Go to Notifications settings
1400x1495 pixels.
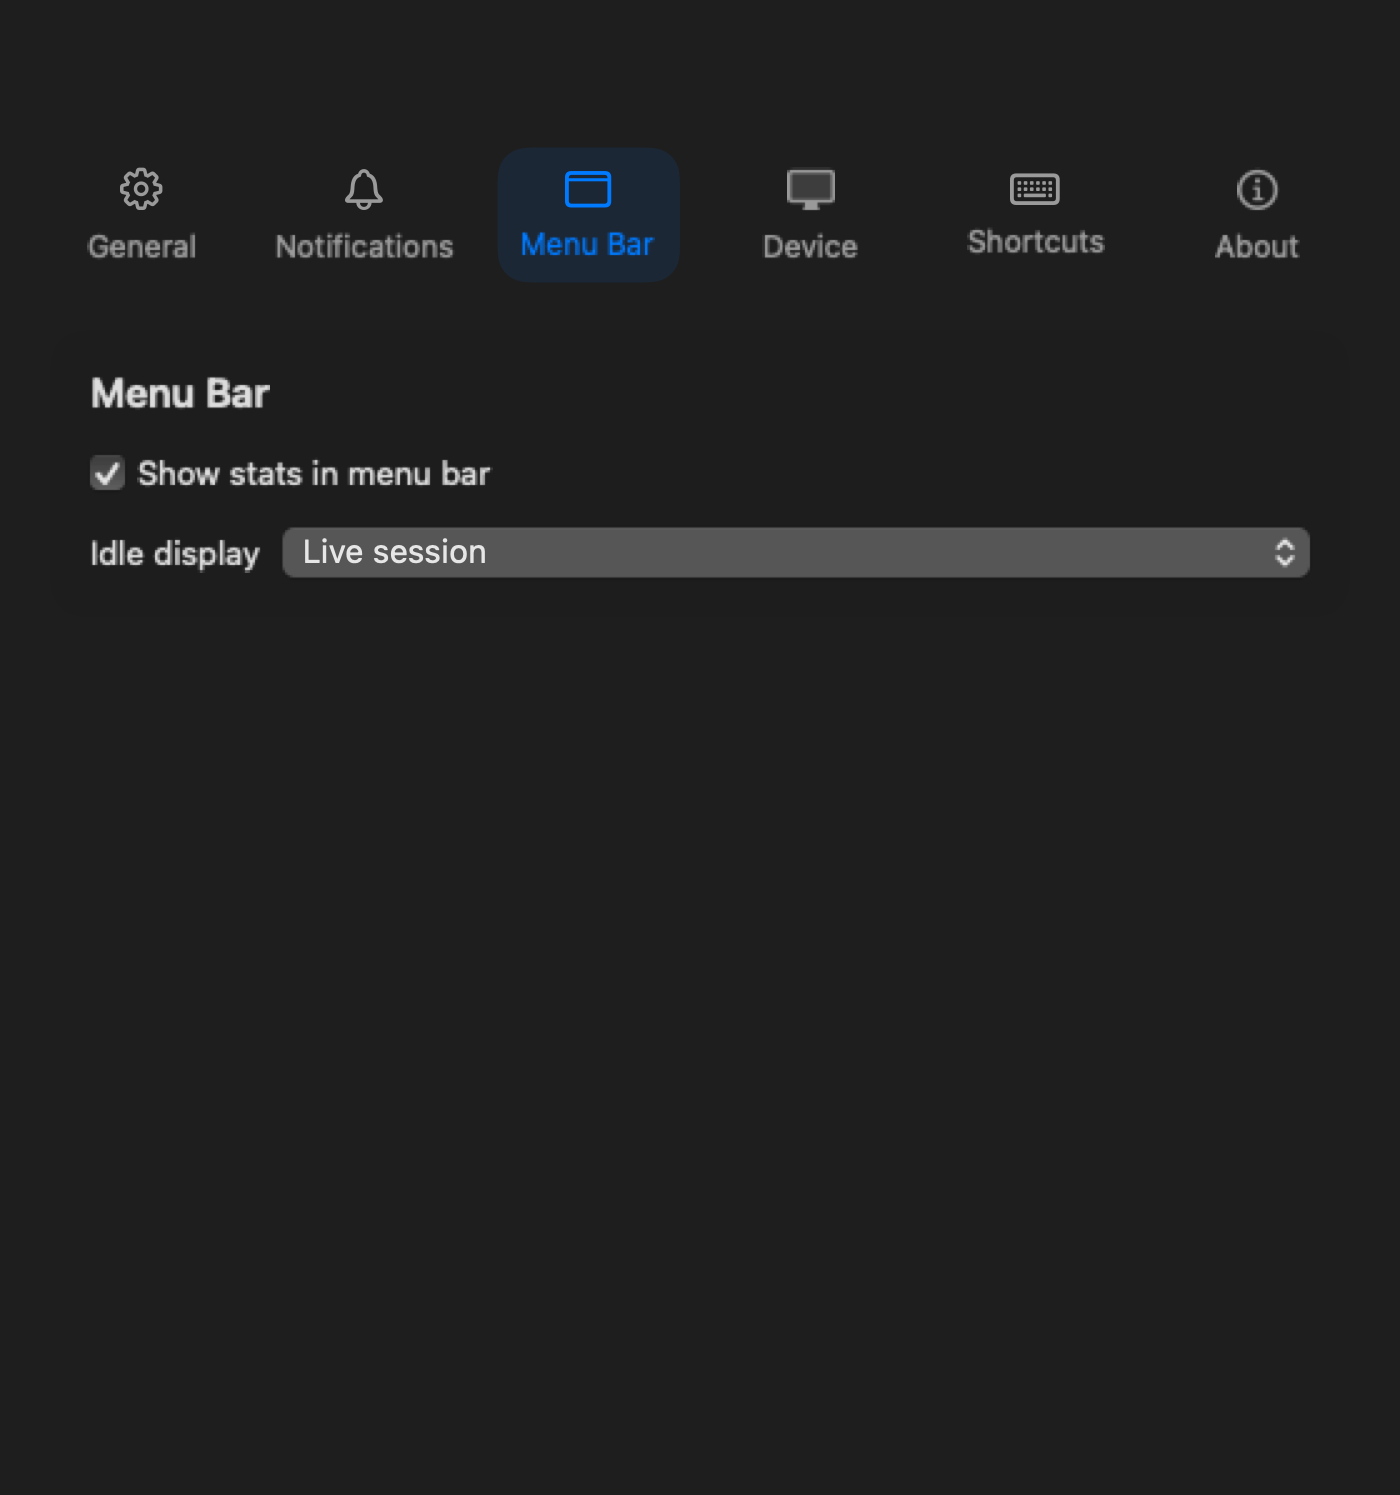[x=363, y=214]
